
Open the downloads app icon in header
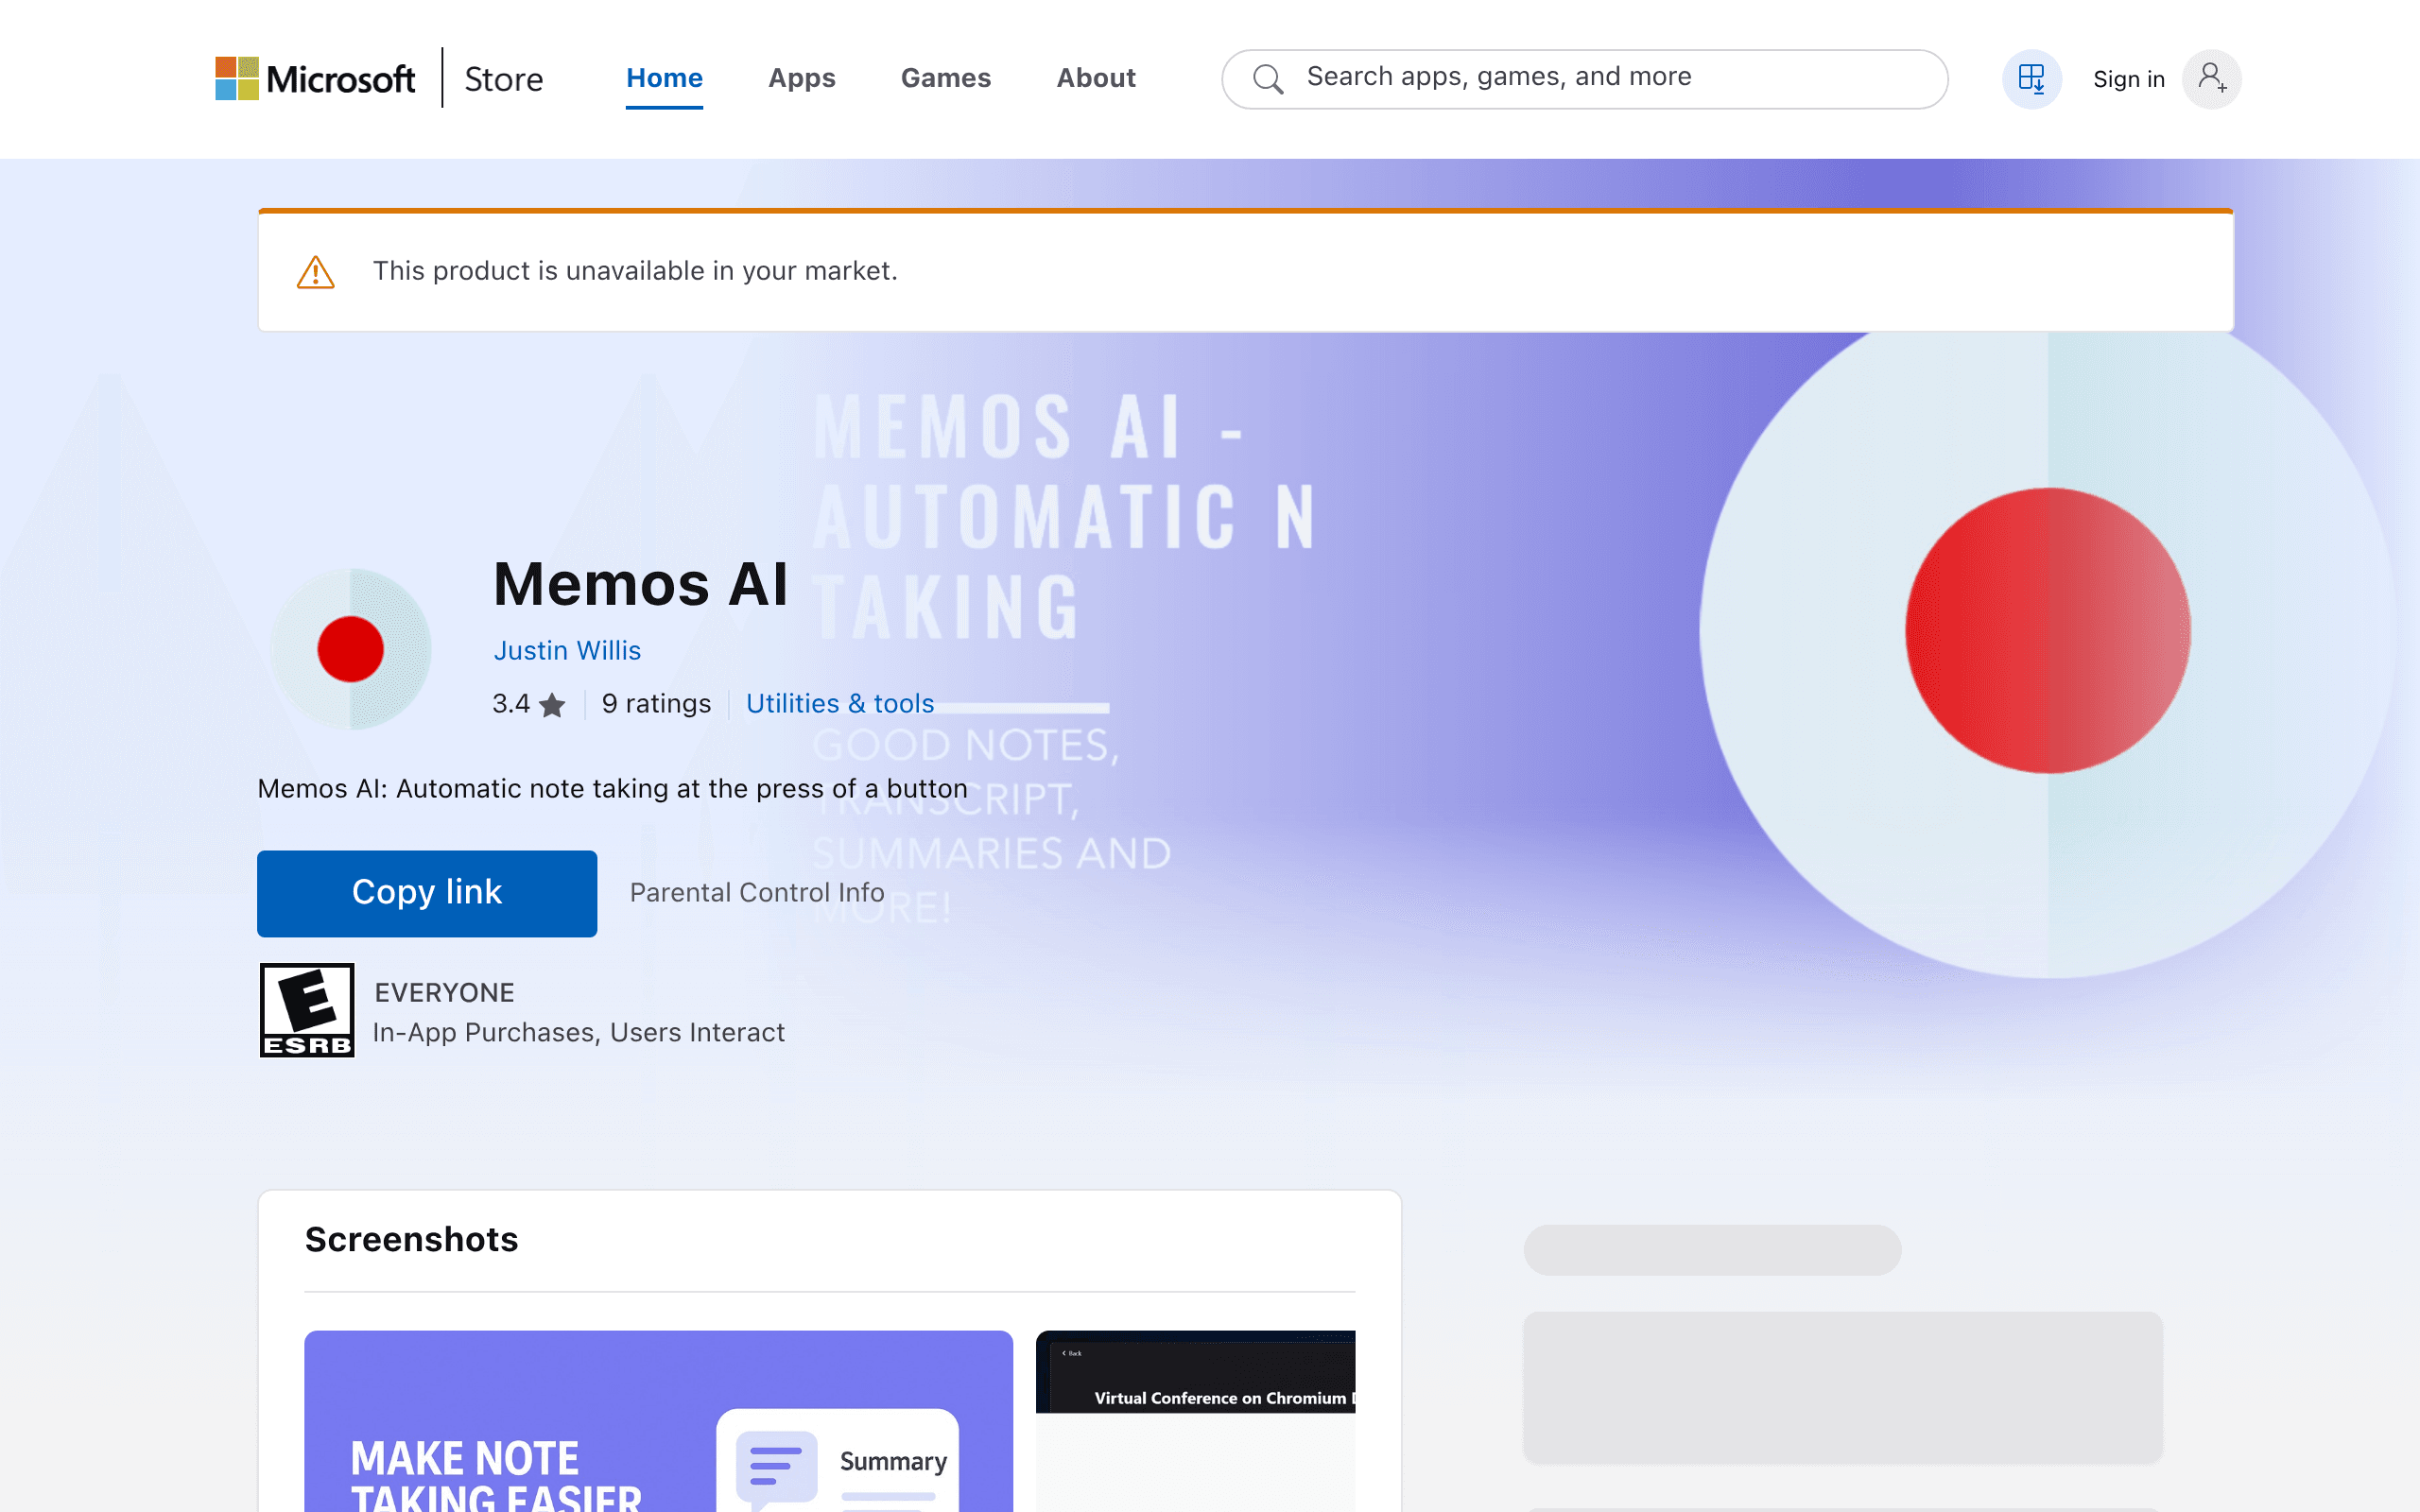tap(2031, 79)
